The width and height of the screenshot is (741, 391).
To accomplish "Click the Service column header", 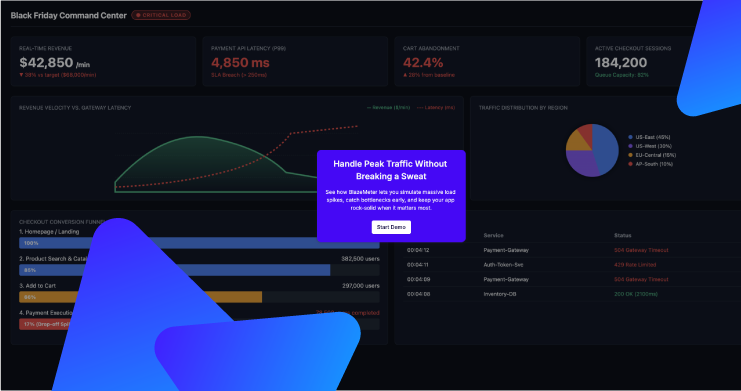I will click(x=493, y=235).
